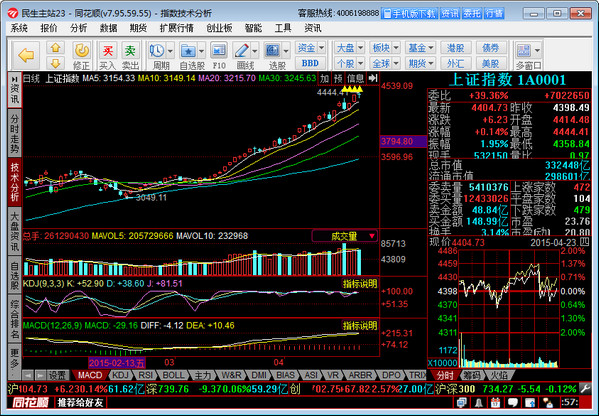
Task: Open the 选股 stock picker icon
Action: point(272,51)
